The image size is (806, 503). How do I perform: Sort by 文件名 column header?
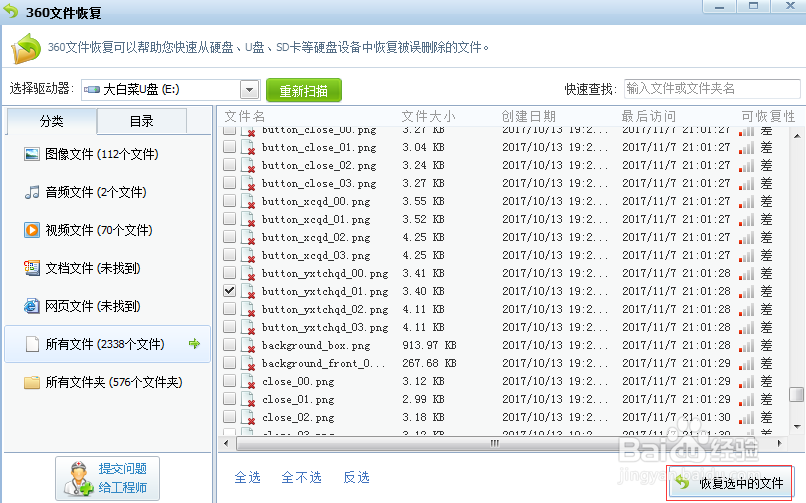coord(245,116)
